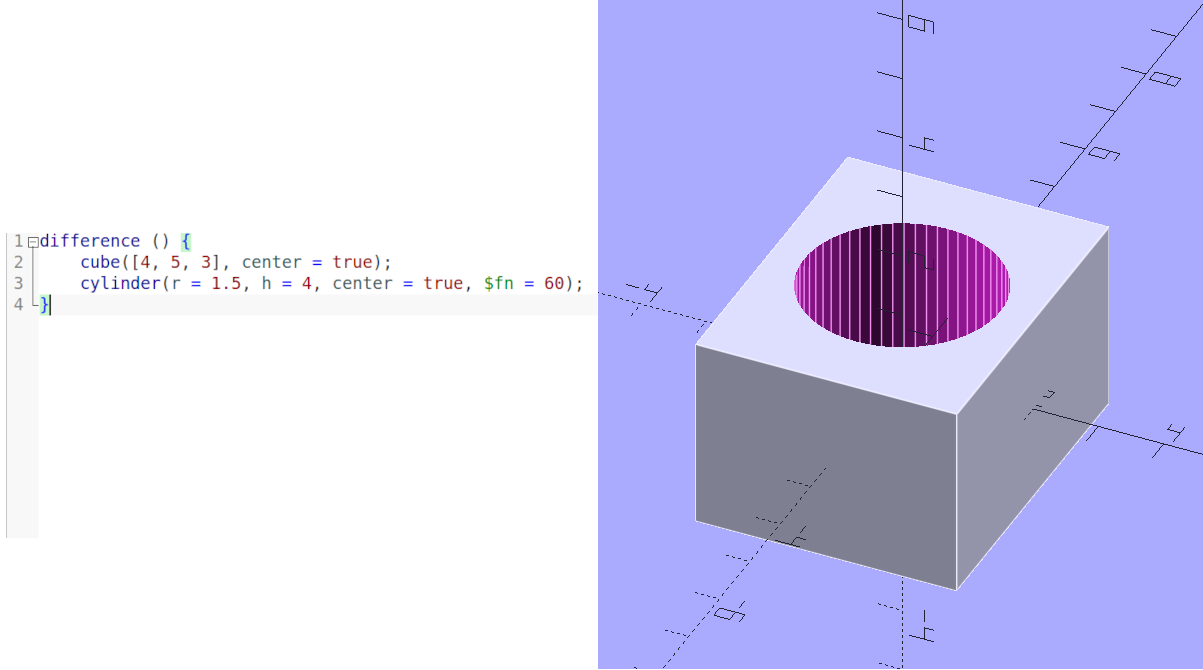The image size is (1203, 670).
Task: Click the dark front face of the cube
Action: click(x=826, y=465)
